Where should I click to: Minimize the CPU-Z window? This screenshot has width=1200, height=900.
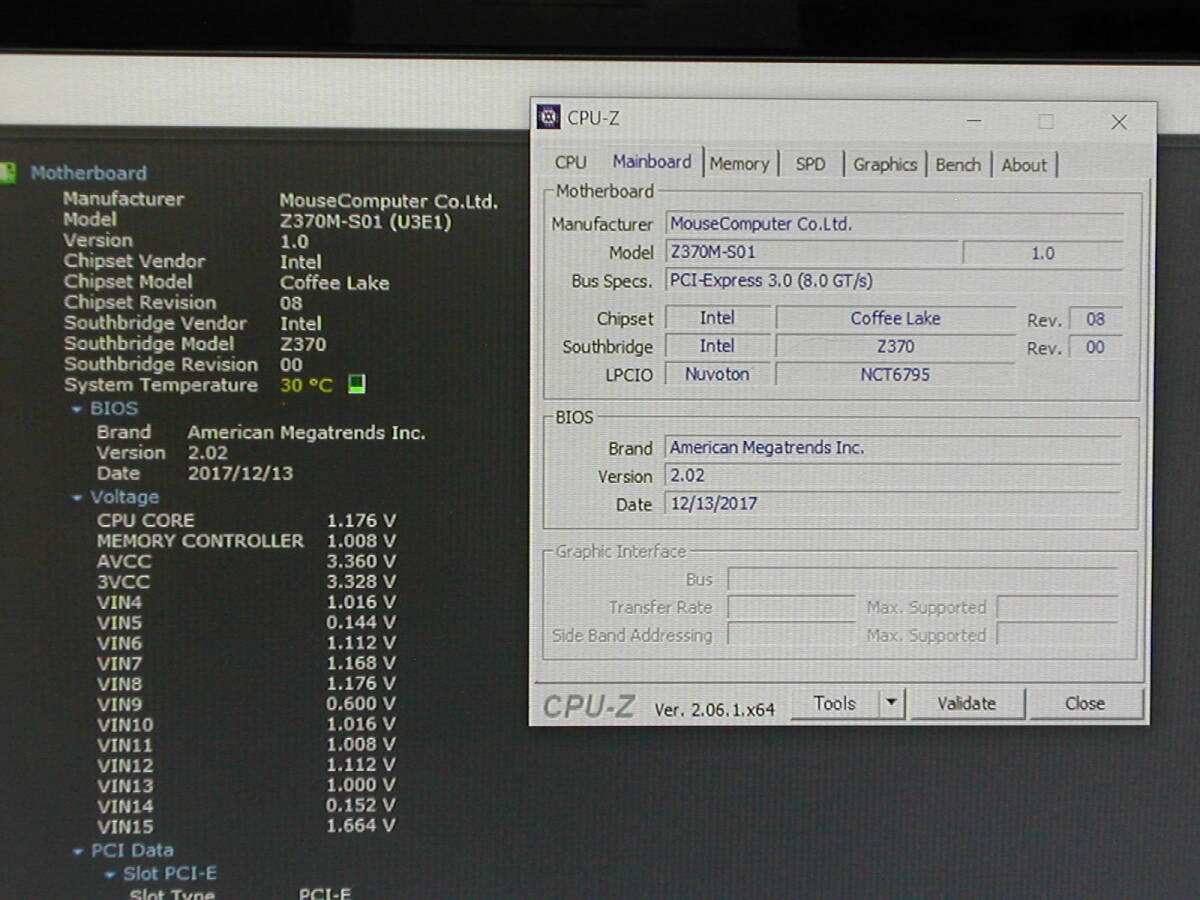coord(974,121)
